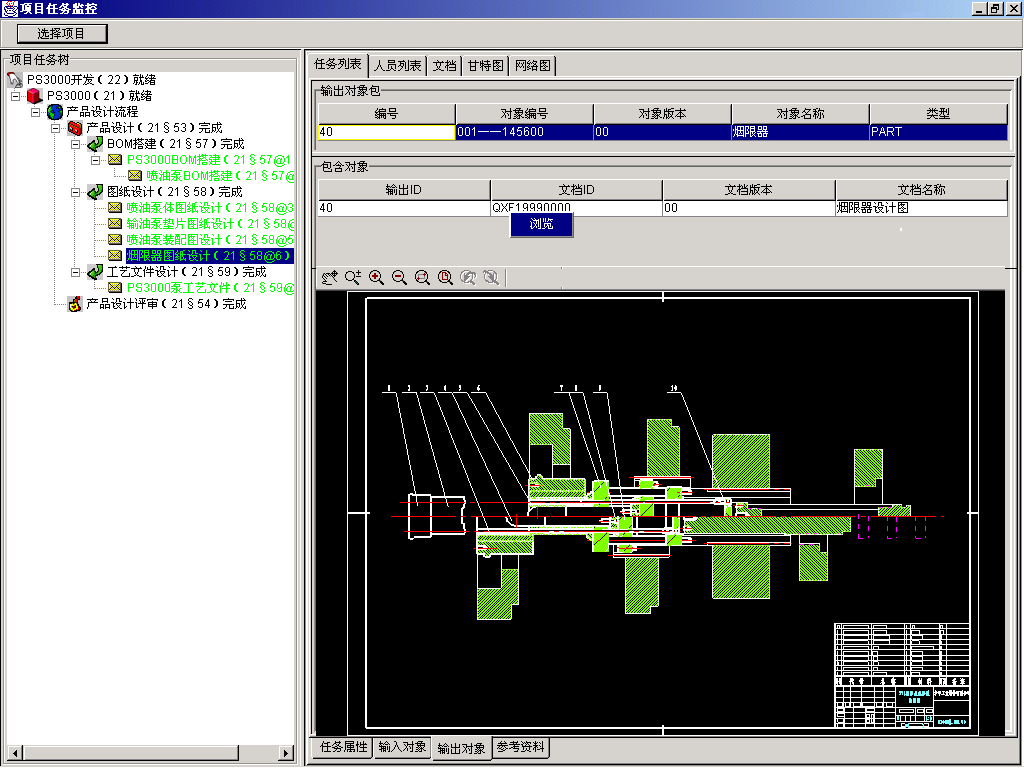The height and width of the screenshot is (768, 1024).
Task: Click the icon beside 产品设计评审
Action: [x=75, y=304]
